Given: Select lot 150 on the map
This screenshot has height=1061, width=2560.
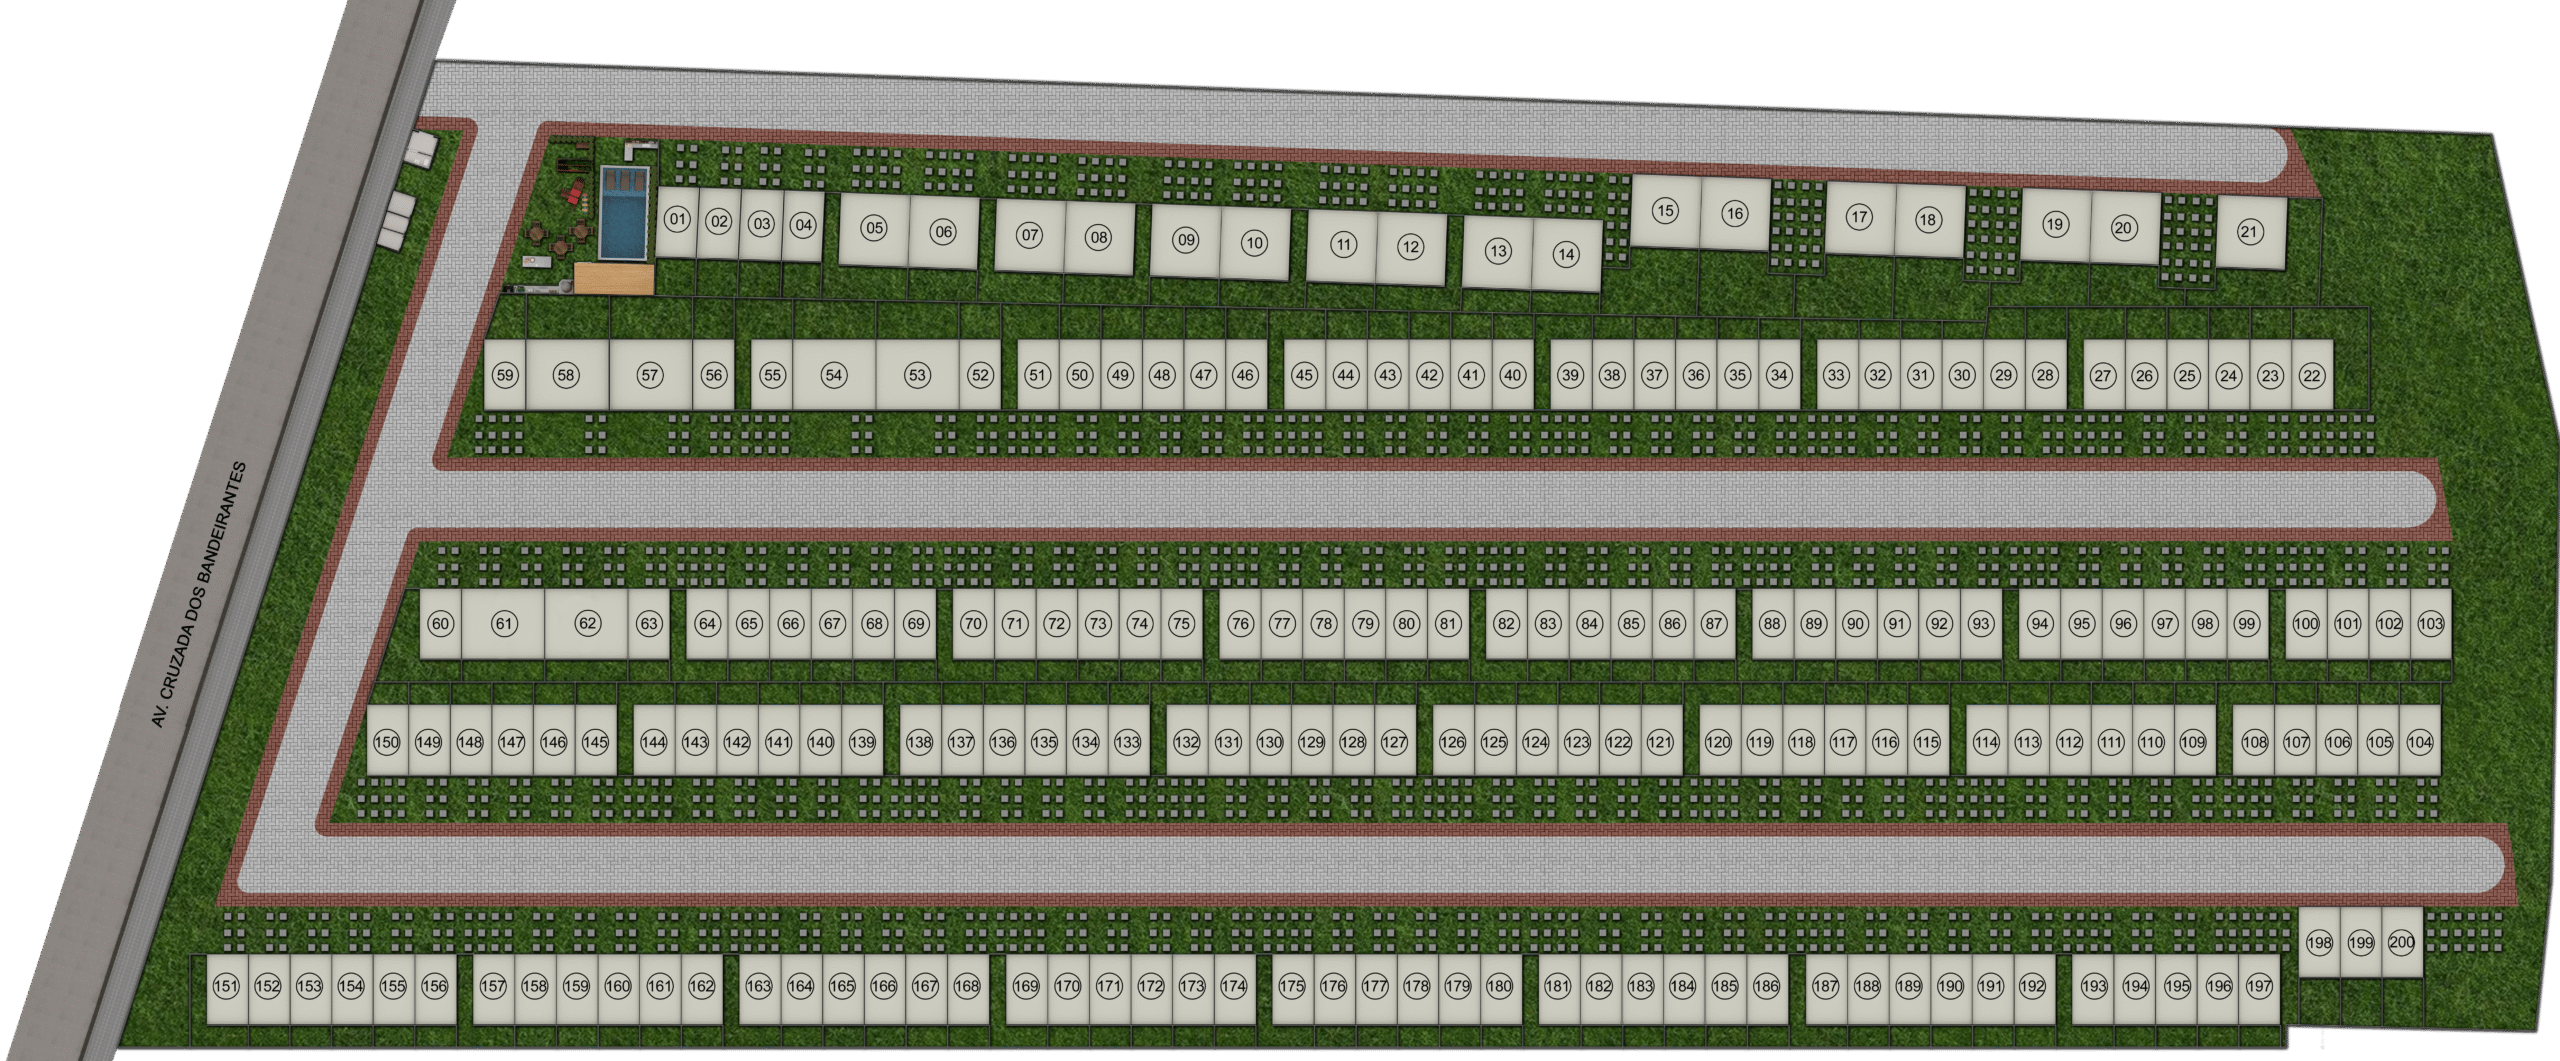Looking at the screenshot, I should (386, 742).
